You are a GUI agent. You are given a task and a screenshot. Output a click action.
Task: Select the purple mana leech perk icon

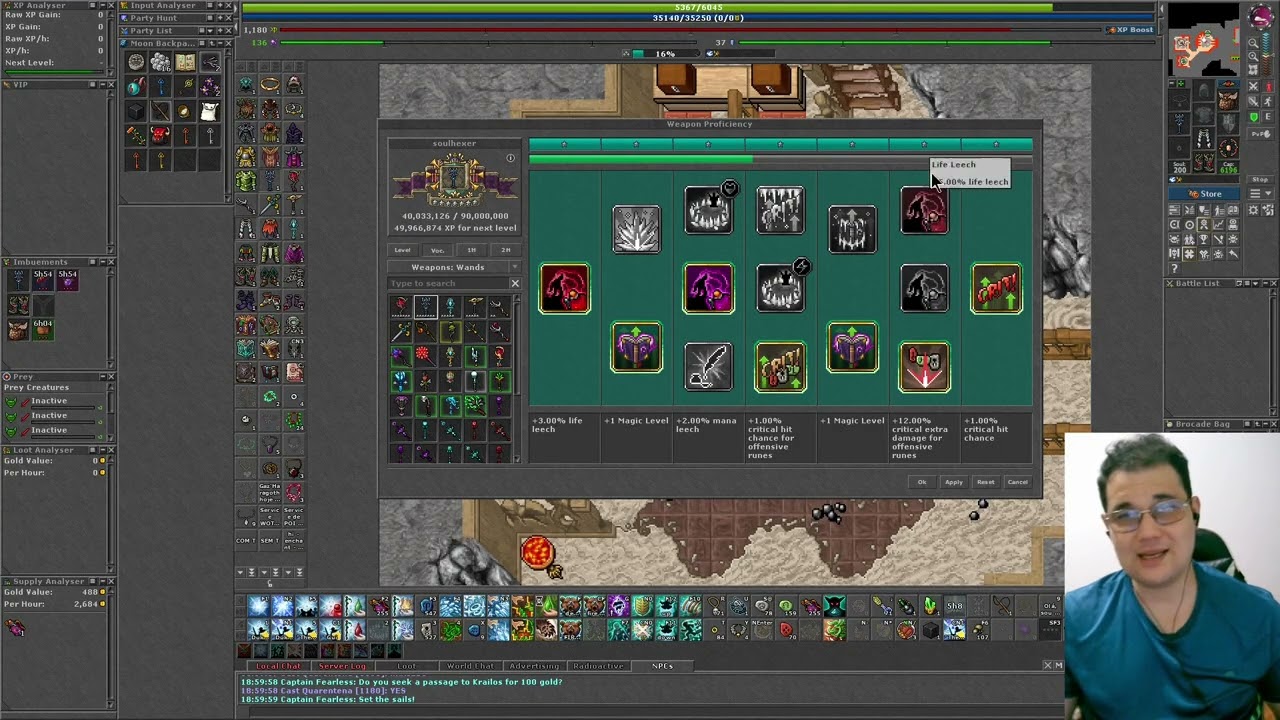point(709,289)
